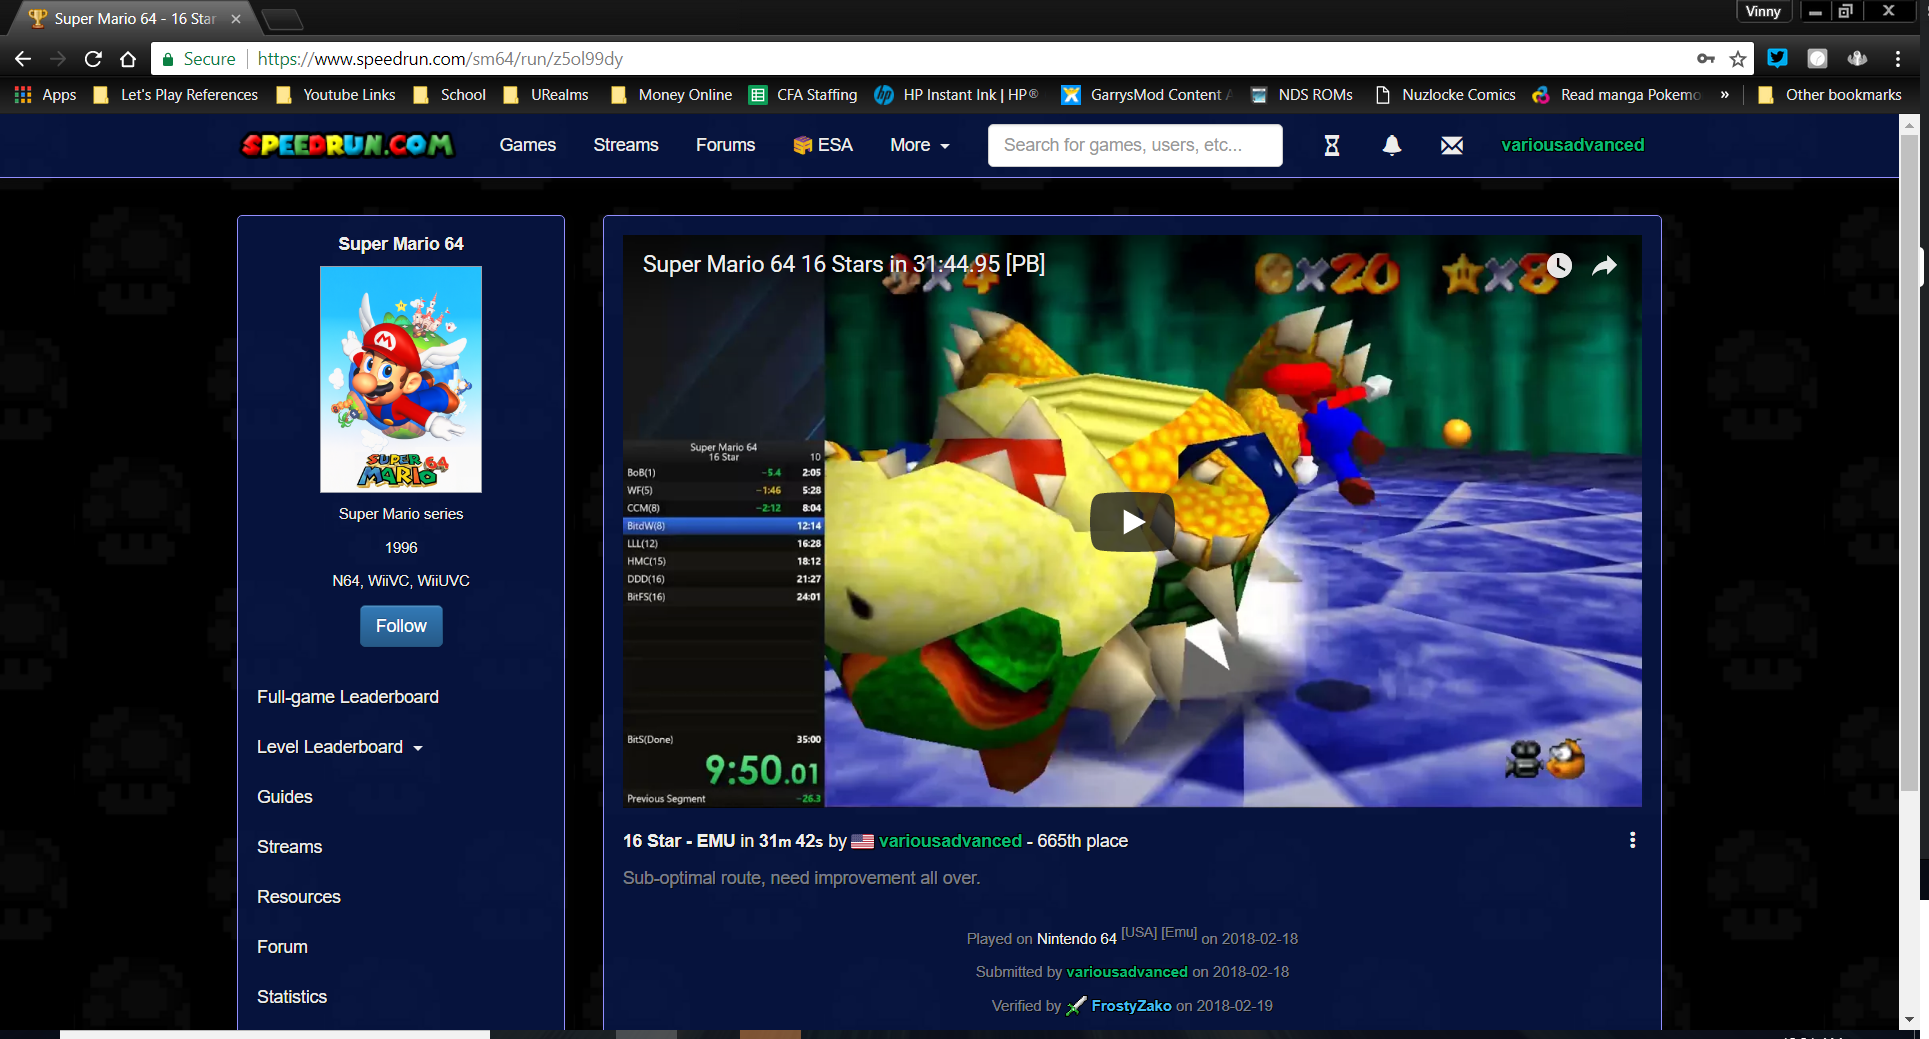Screen dimensions: 1929x1039
Task: Click the video title text
Action: pos(843,264)
